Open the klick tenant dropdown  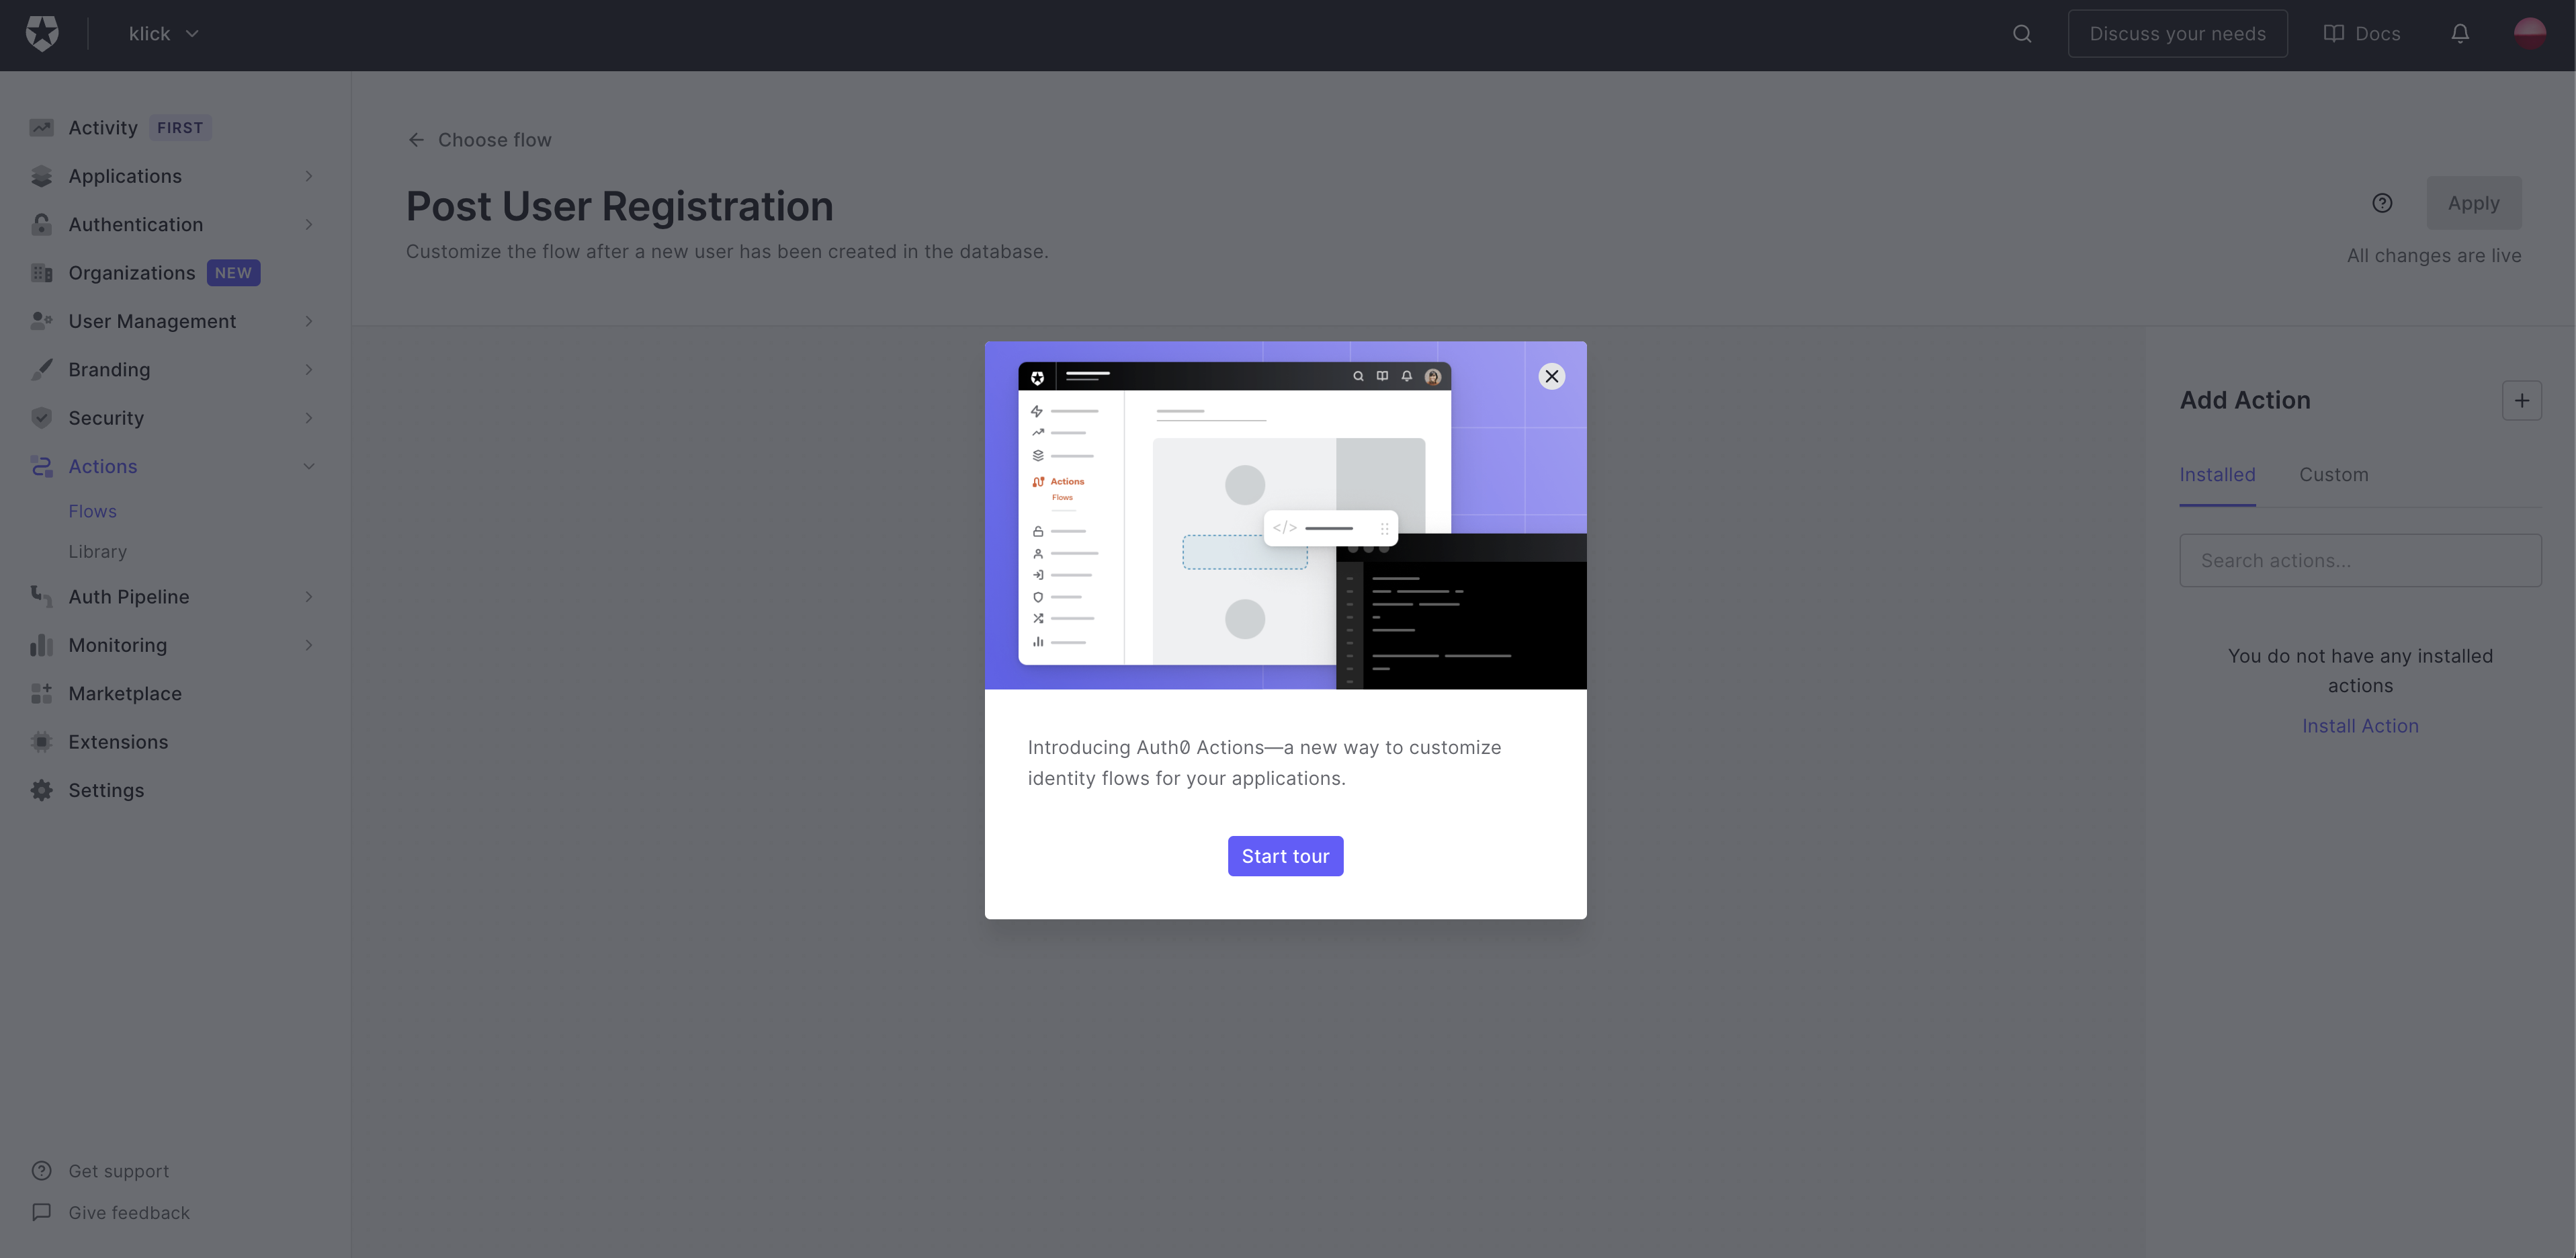(x=164, y=34)
